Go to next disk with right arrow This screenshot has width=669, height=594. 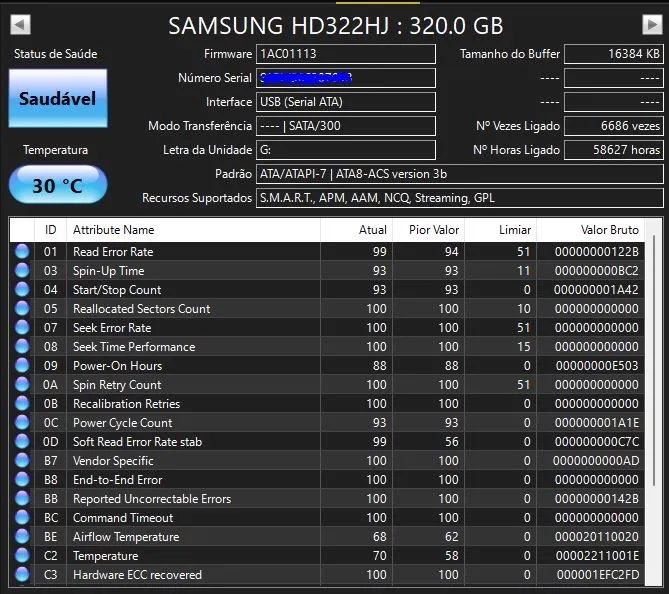point(652,24)
